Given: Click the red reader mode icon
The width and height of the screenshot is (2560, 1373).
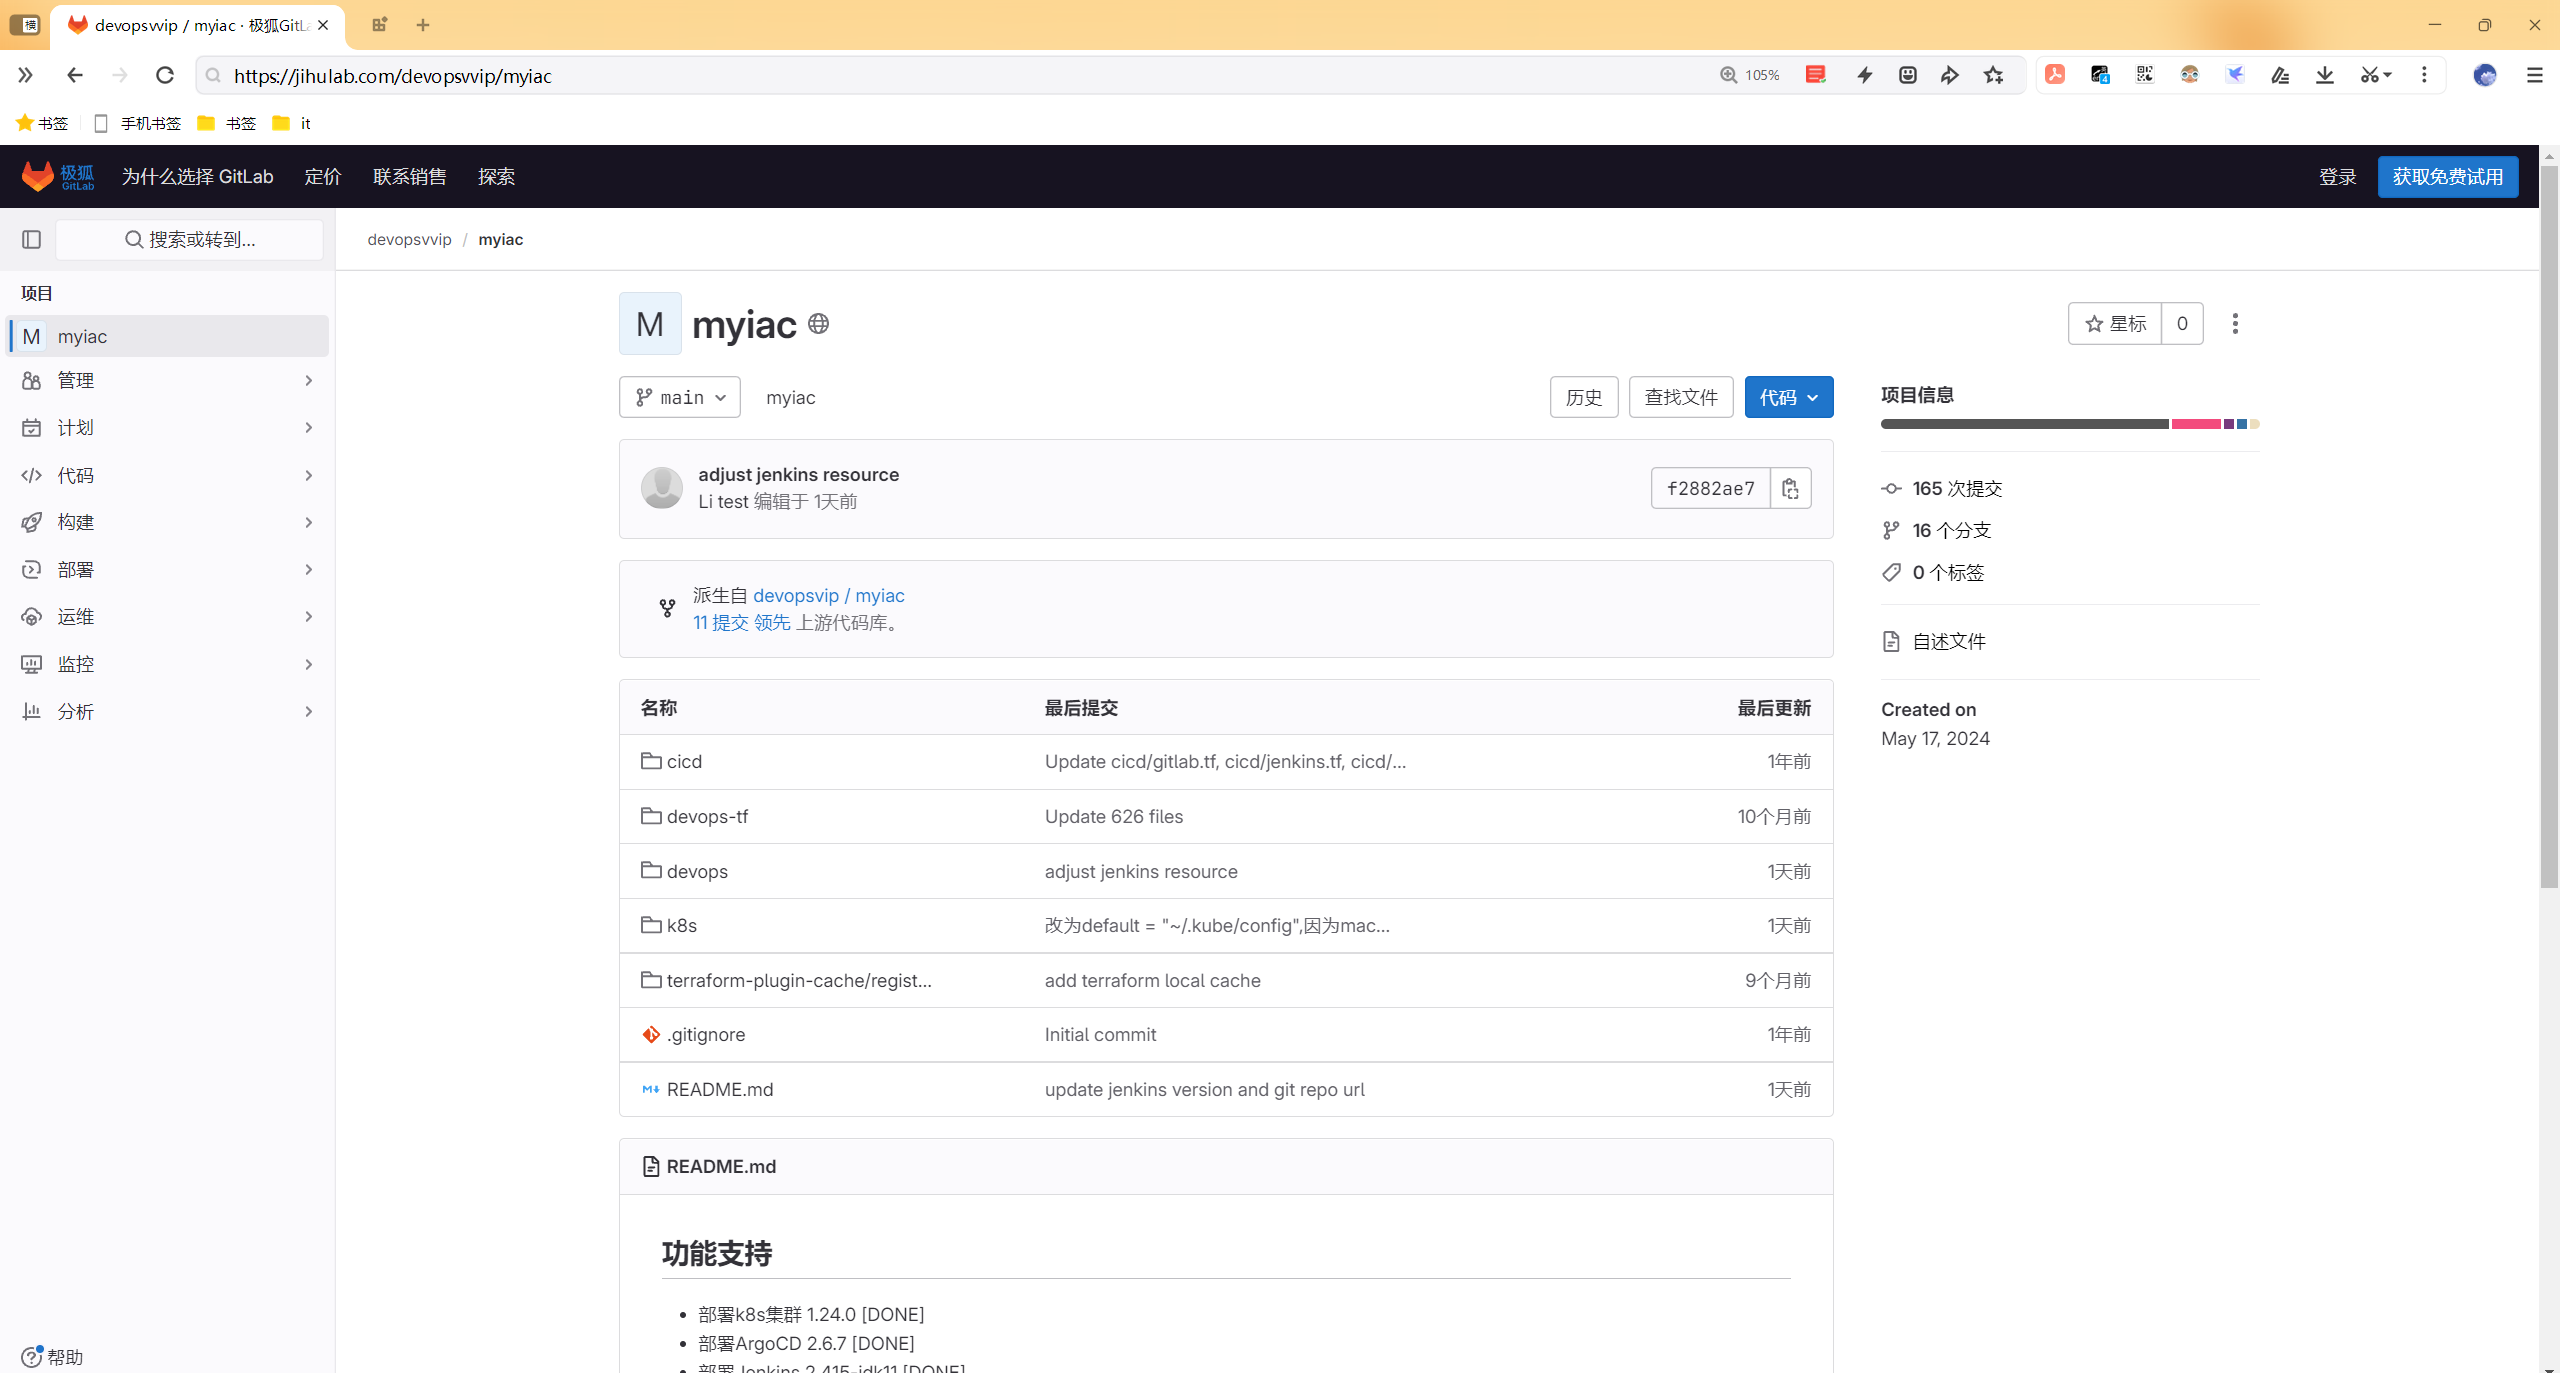Looking at the screenshot, I should pos(1816,75).
